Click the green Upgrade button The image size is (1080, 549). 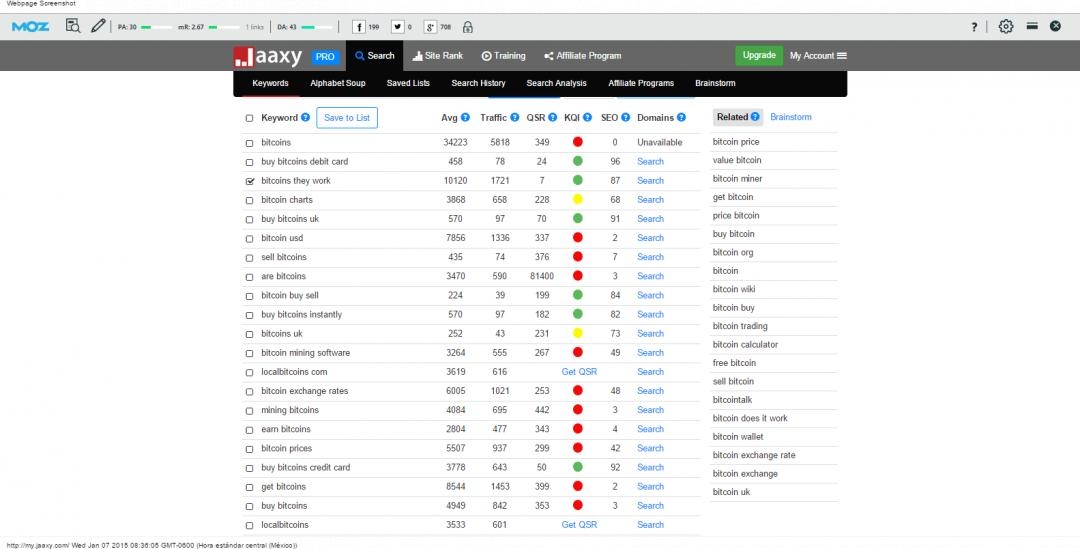(759, 55)
